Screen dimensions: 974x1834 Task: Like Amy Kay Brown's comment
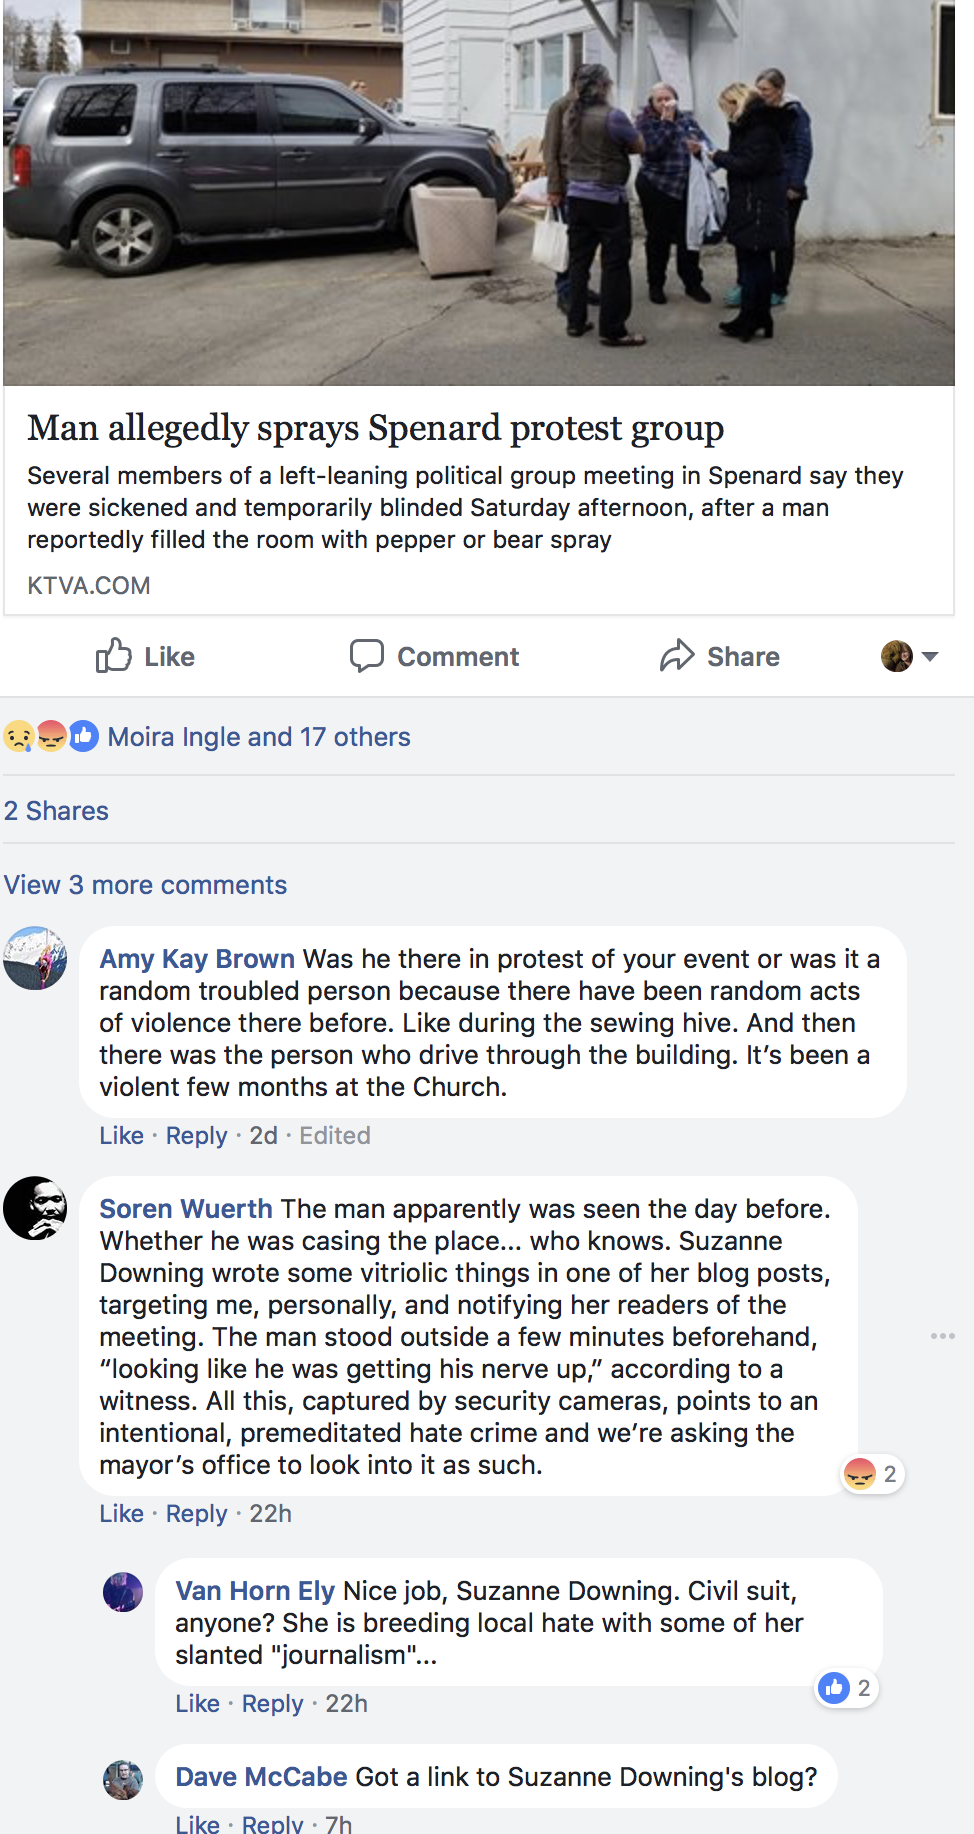[x=121, y=1136]
